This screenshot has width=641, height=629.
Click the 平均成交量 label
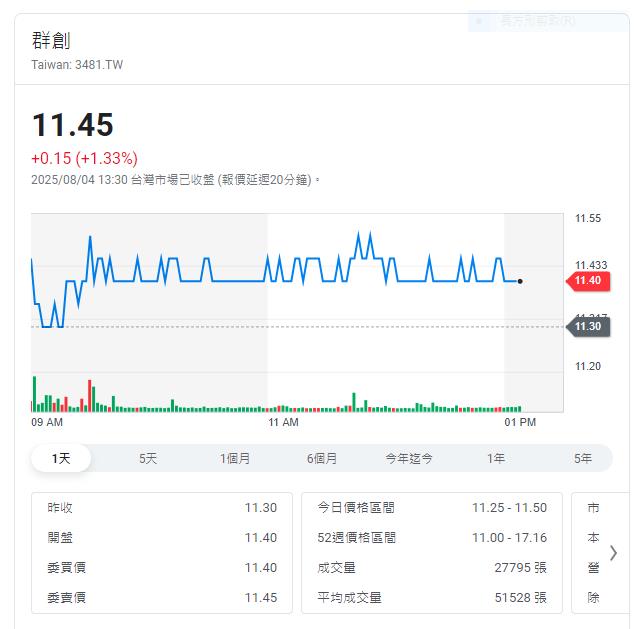coord(350,598)
